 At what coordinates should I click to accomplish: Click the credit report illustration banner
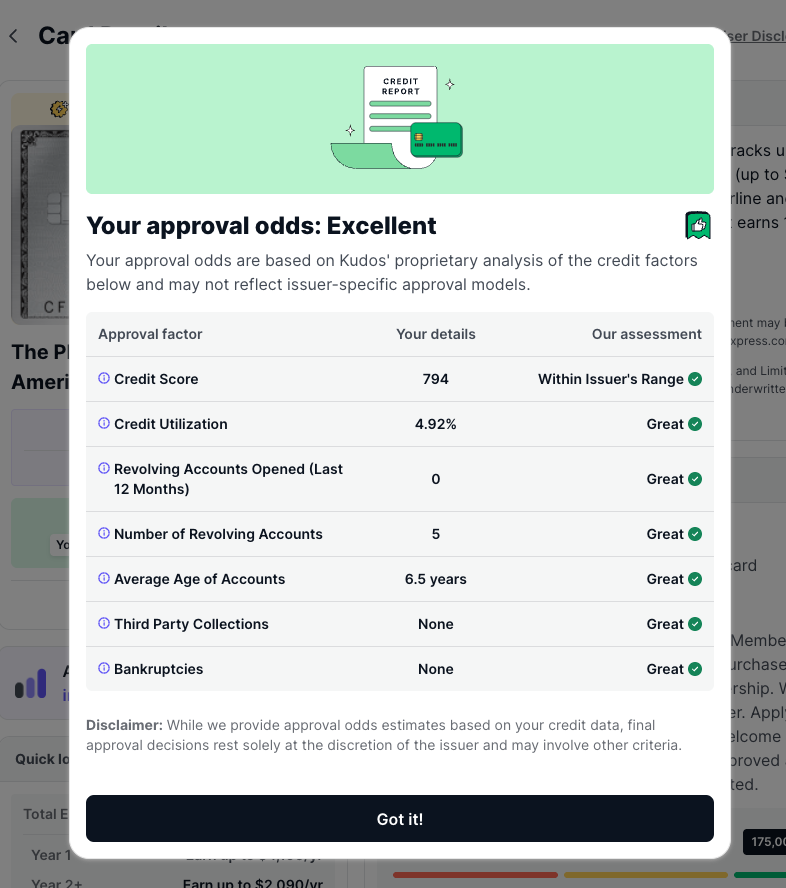click(x=400, y=119)
